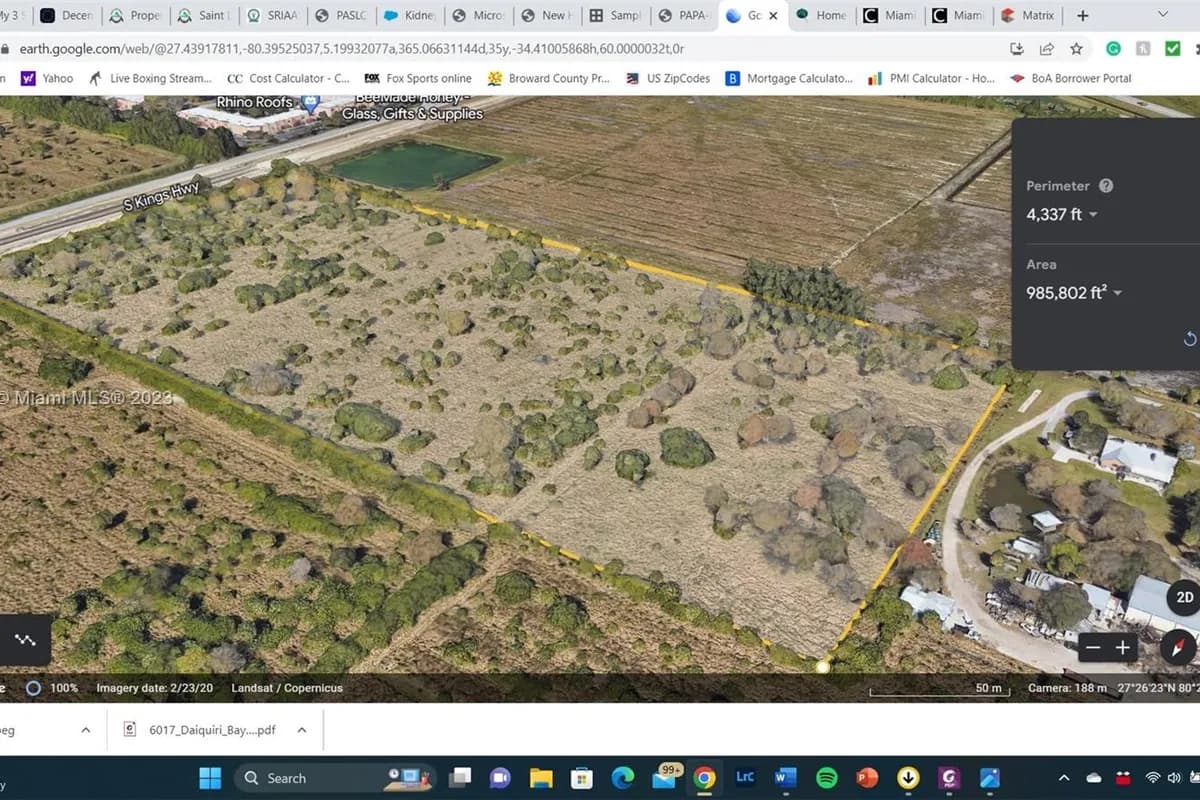
Task: Switch to the Matrix browser tab
Action: pos(1028,16)
